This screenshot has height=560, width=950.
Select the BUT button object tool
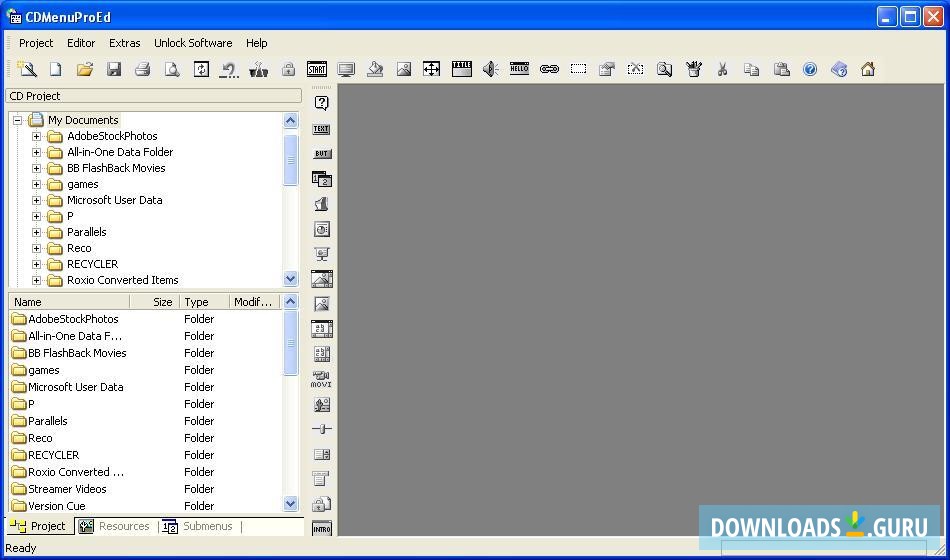321,153
